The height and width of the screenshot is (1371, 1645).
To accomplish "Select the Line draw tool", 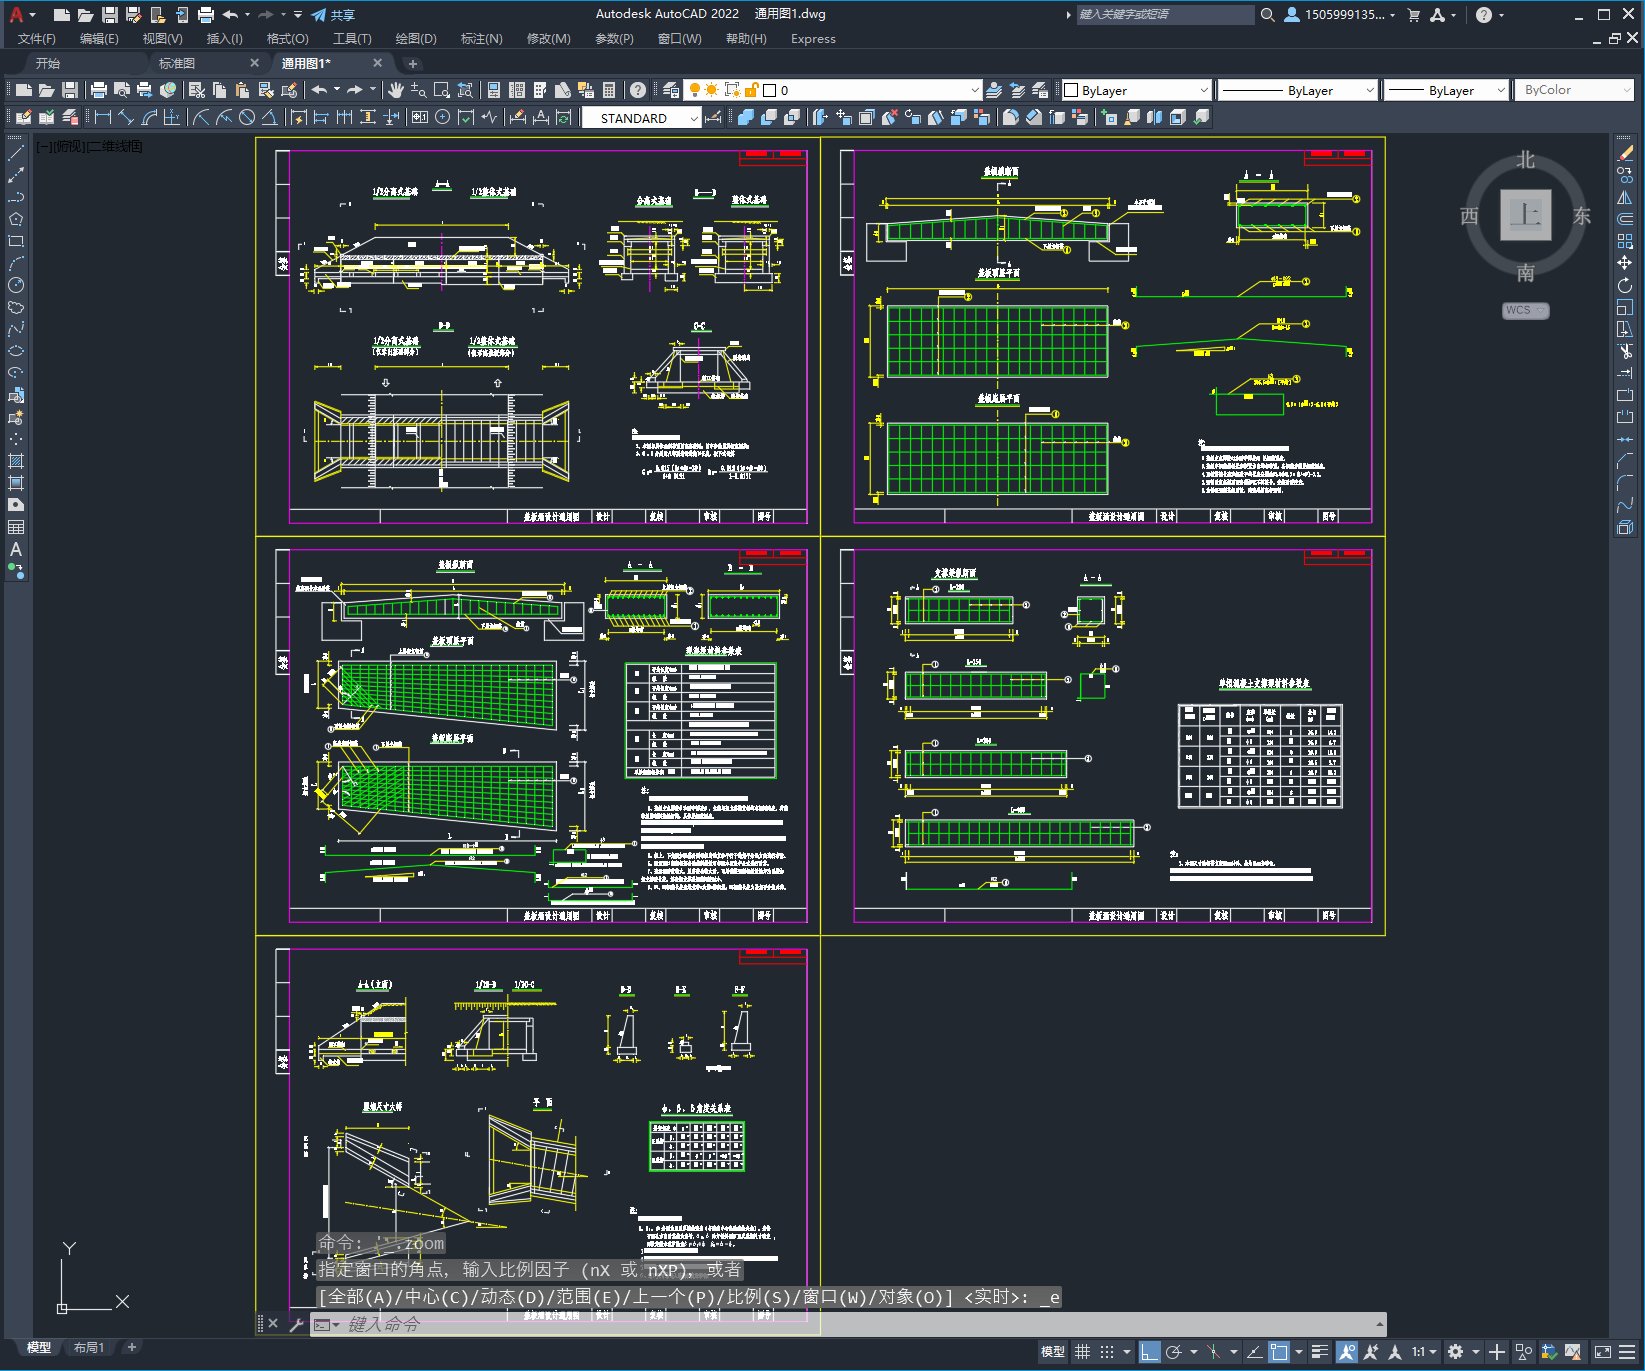I will pyautogui.click(x=16, y=153).
